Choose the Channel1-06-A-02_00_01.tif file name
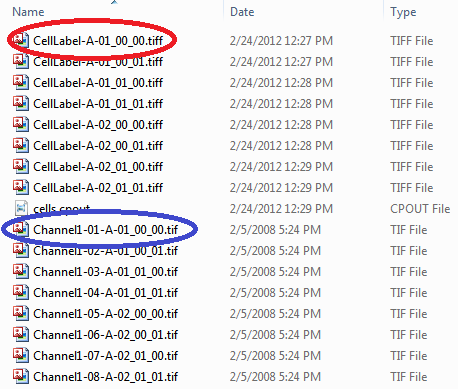Image resolution: width=458 pixels, height=389 pixels. coord(106,335)
